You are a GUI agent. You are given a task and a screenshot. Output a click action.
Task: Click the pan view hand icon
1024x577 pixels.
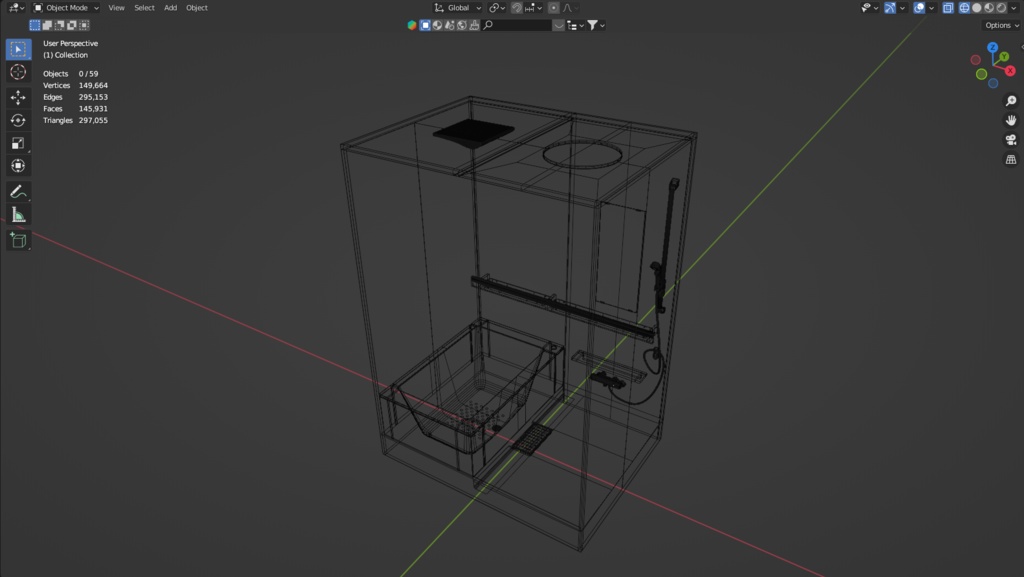tap(1011, 120)
